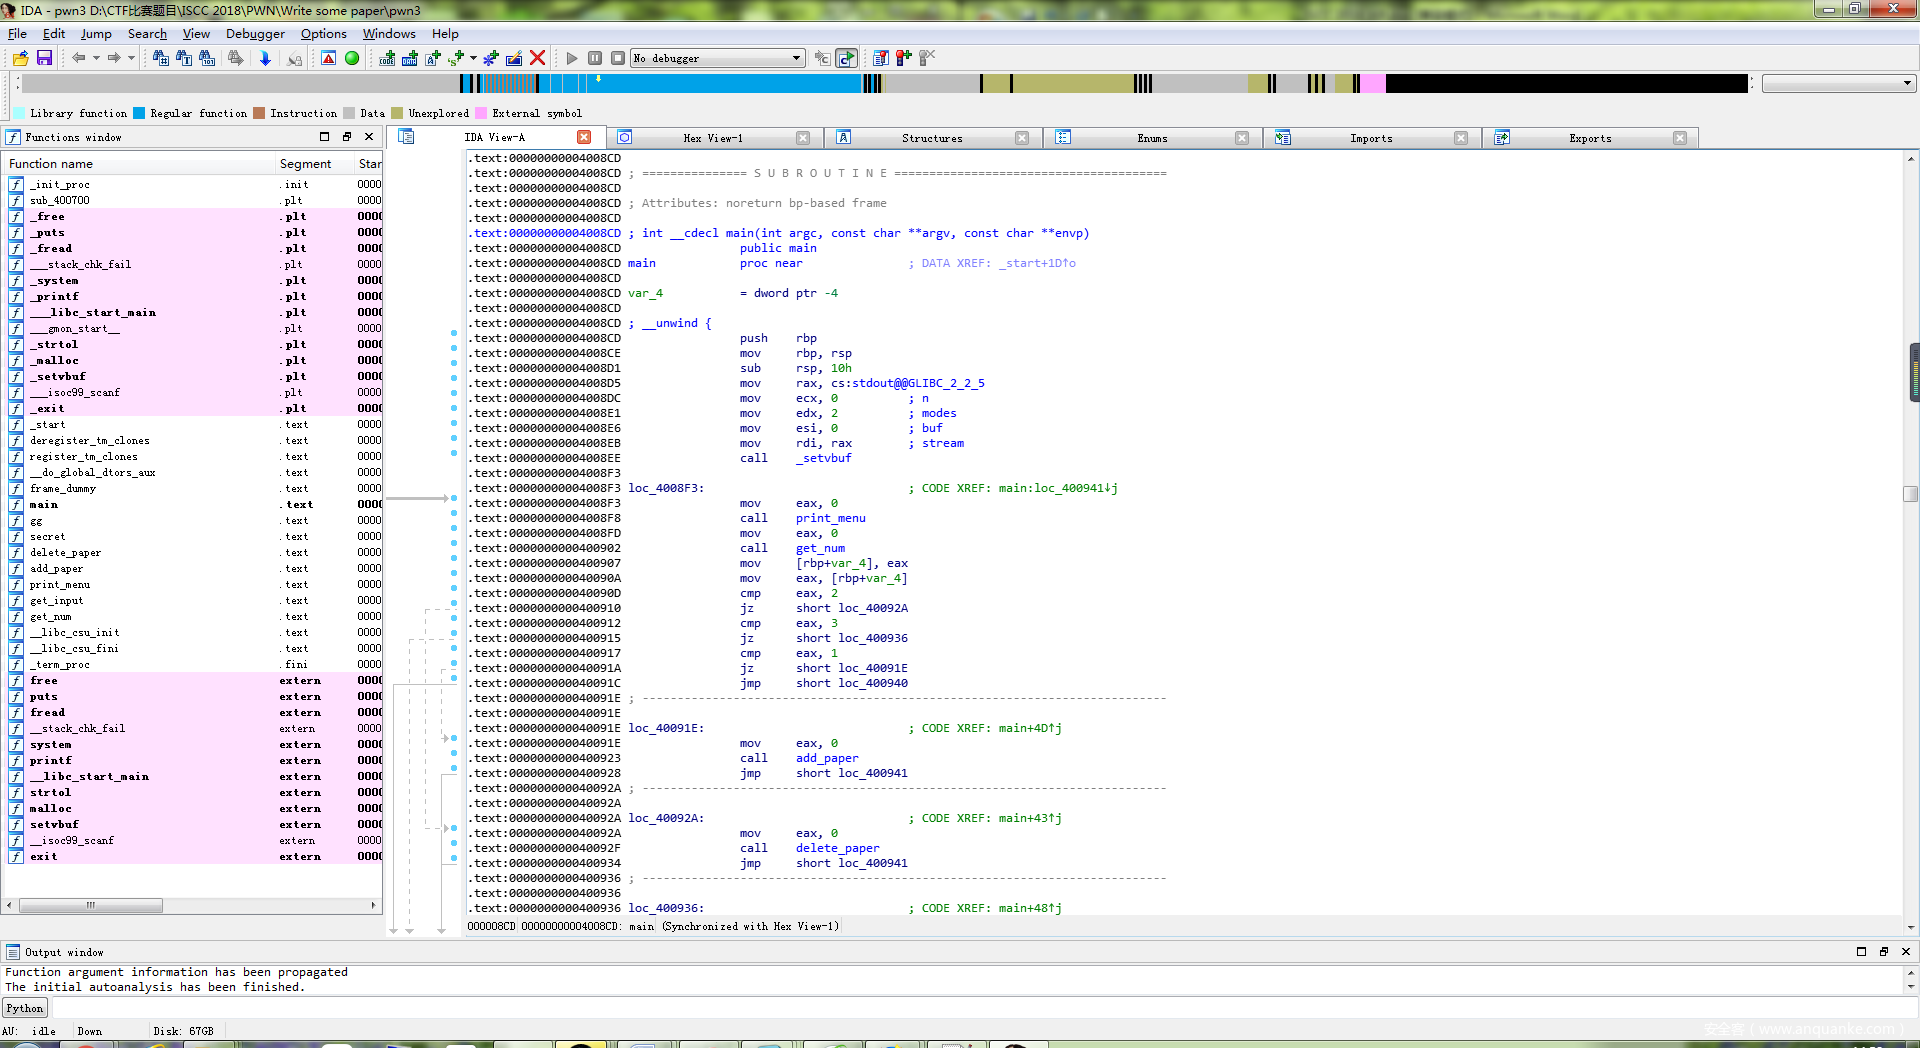Click the Save database icon

(x=44, y=58)
